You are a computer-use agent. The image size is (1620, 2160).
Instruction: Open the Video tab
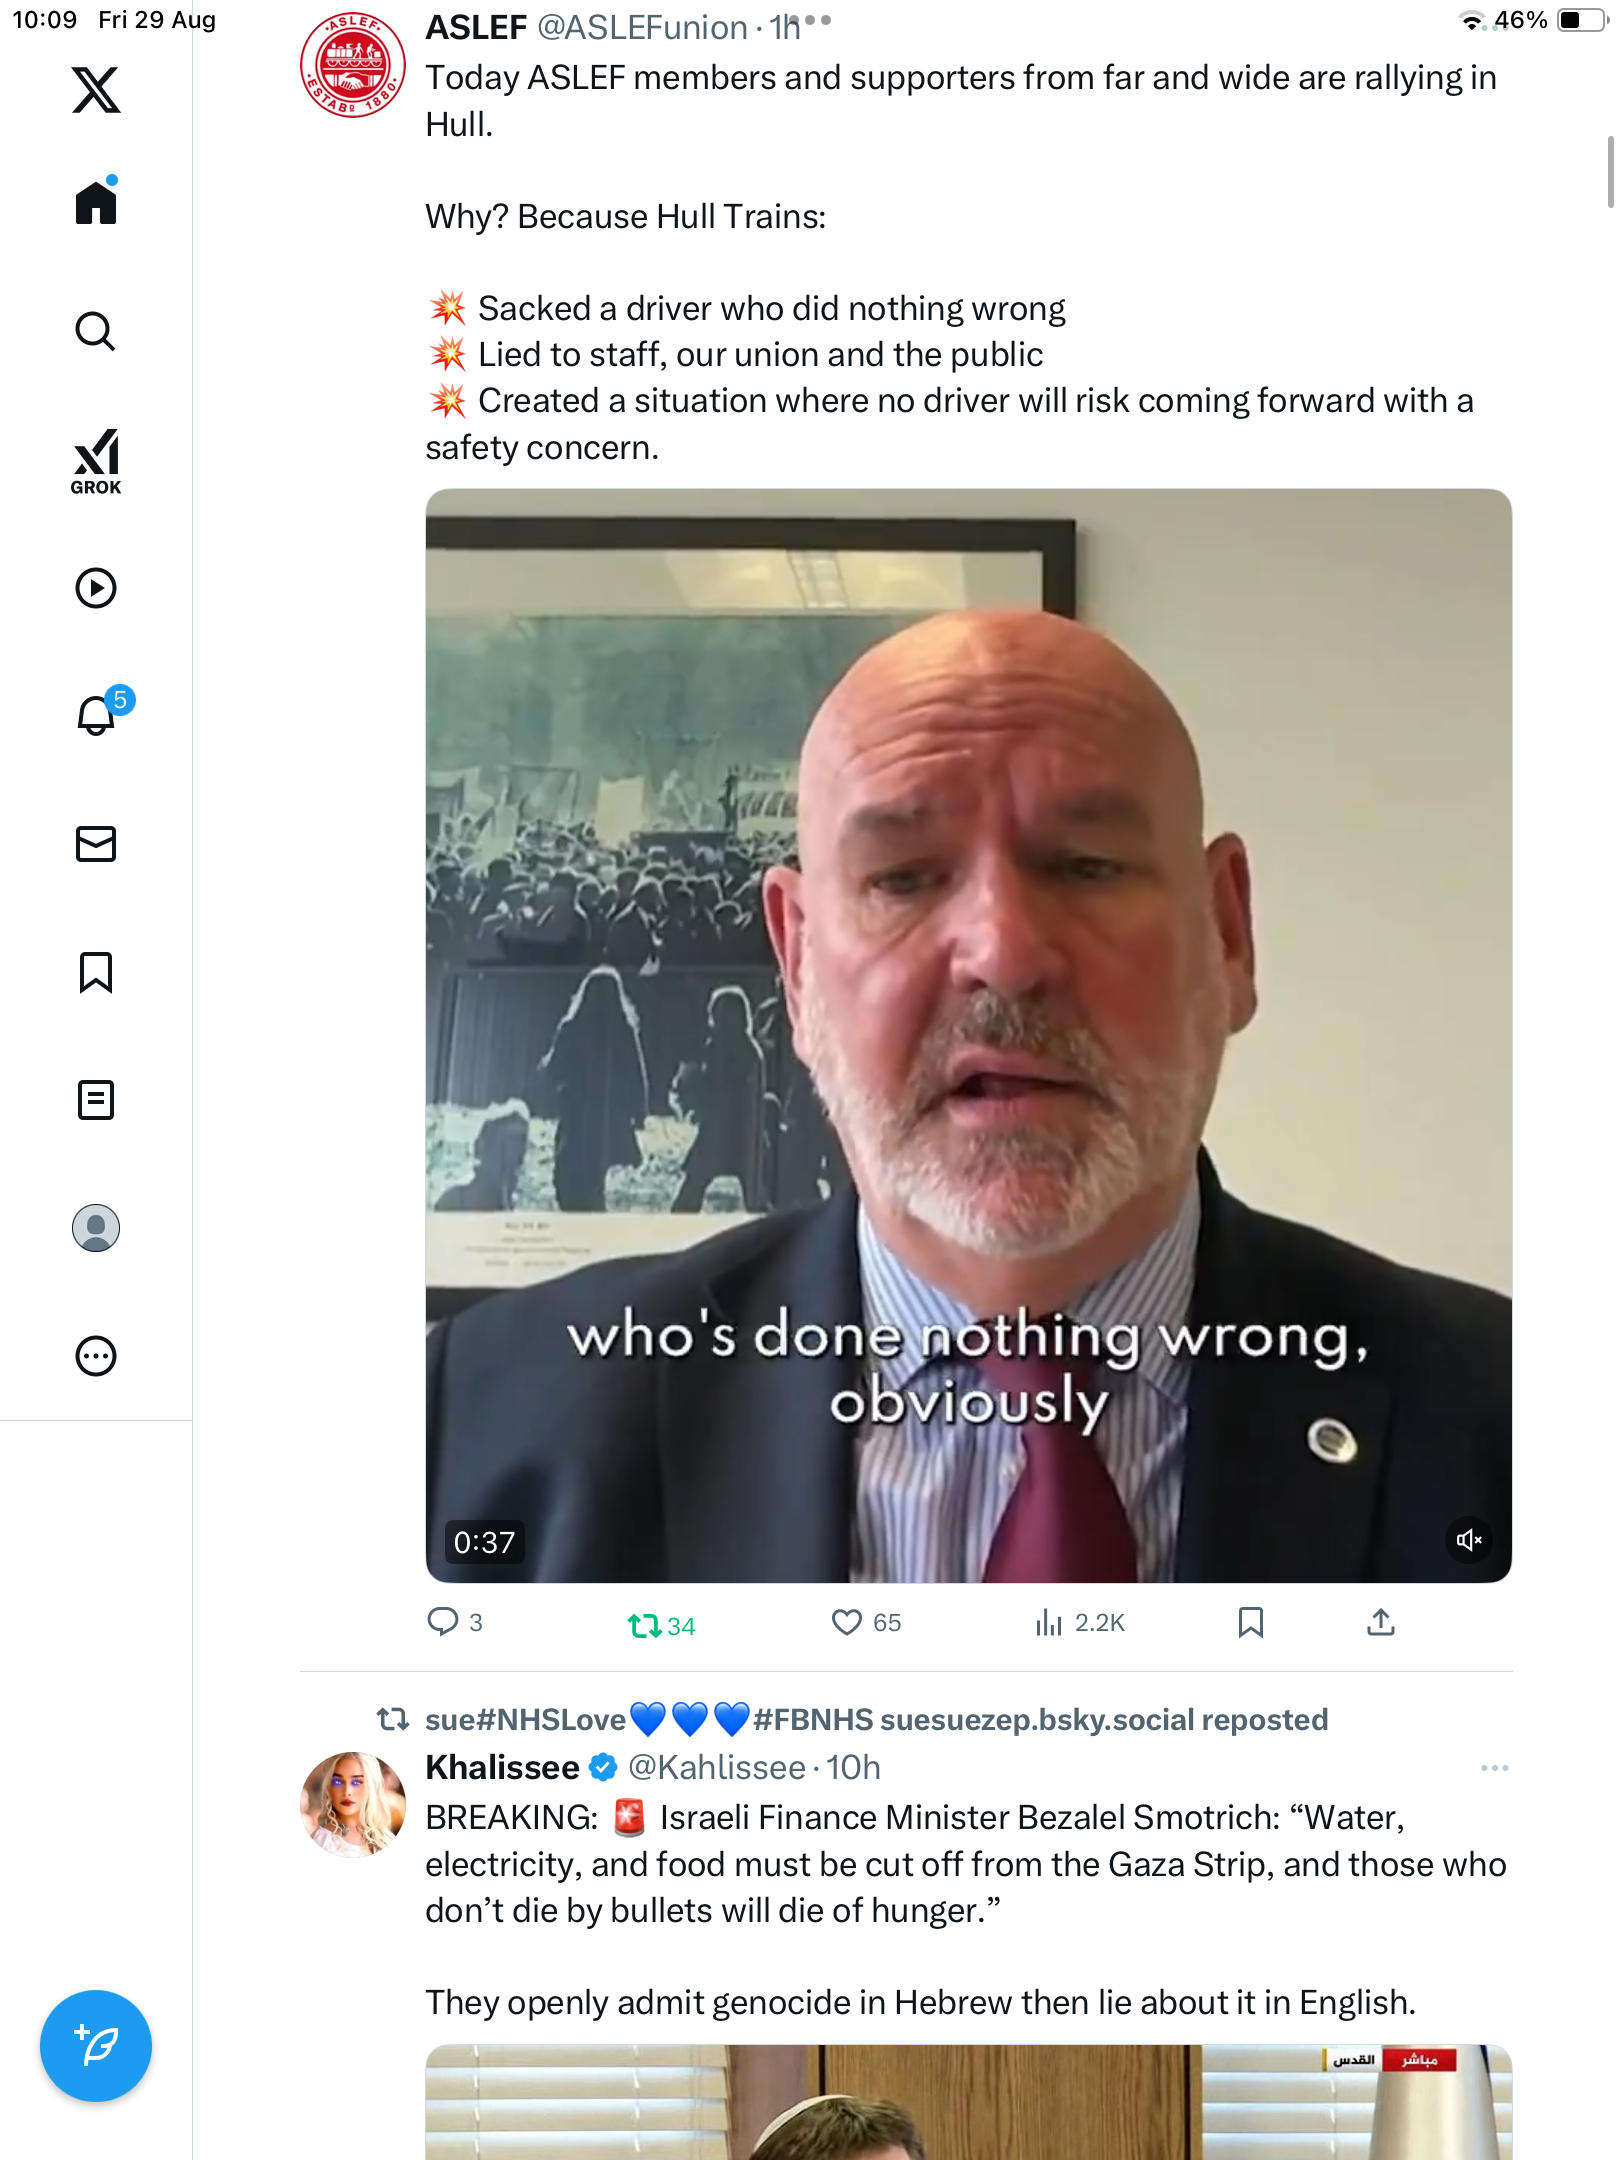click(96, 588)
